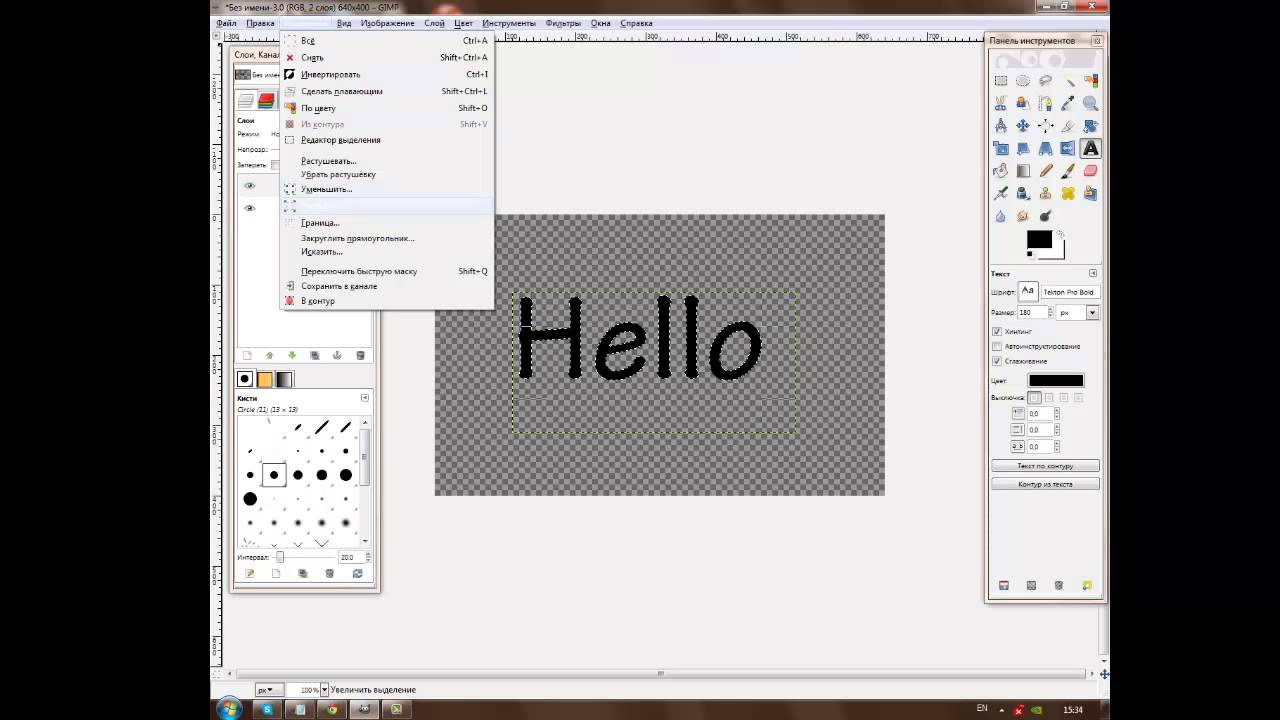Open the Файл menu
1280x720 pixels.
click(226, 23)
